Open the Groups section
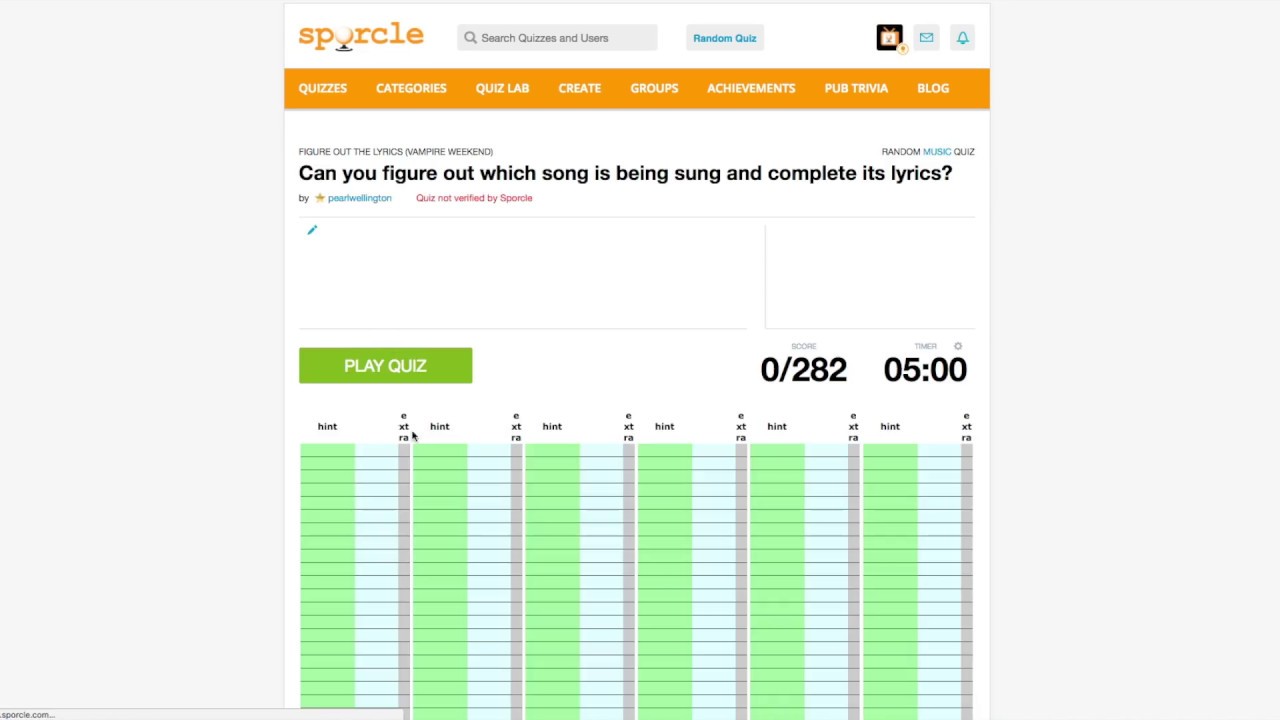The height and width of the screenshot is (720, 1280). [x=654, y=88]
